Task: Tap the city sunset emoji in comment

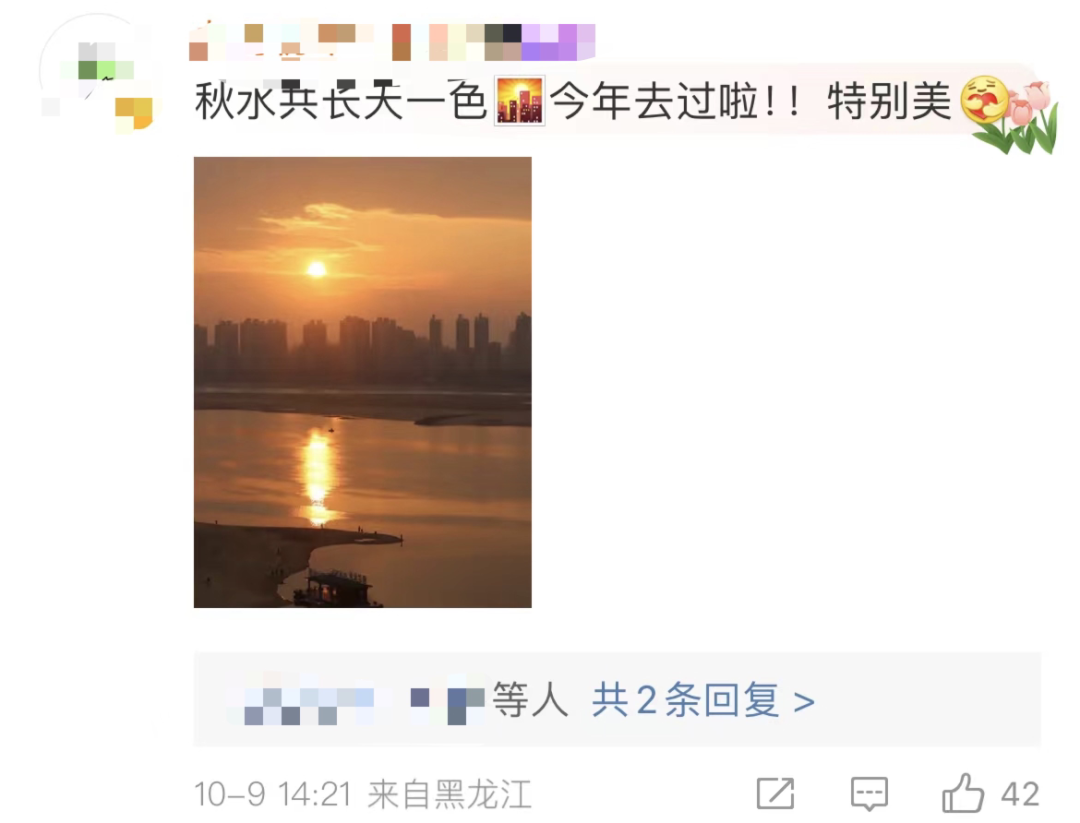Action: 520,101
